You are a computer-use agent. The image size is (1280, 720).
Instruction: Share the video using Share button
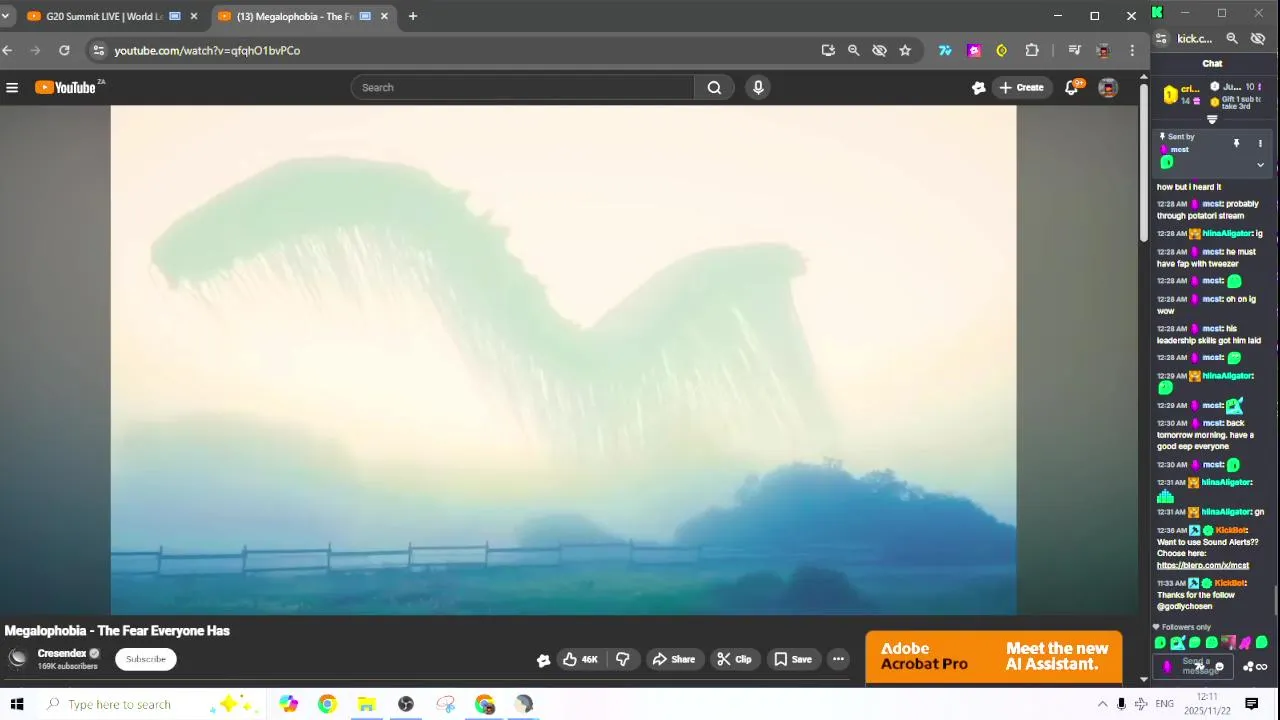[x=673, y=659]
